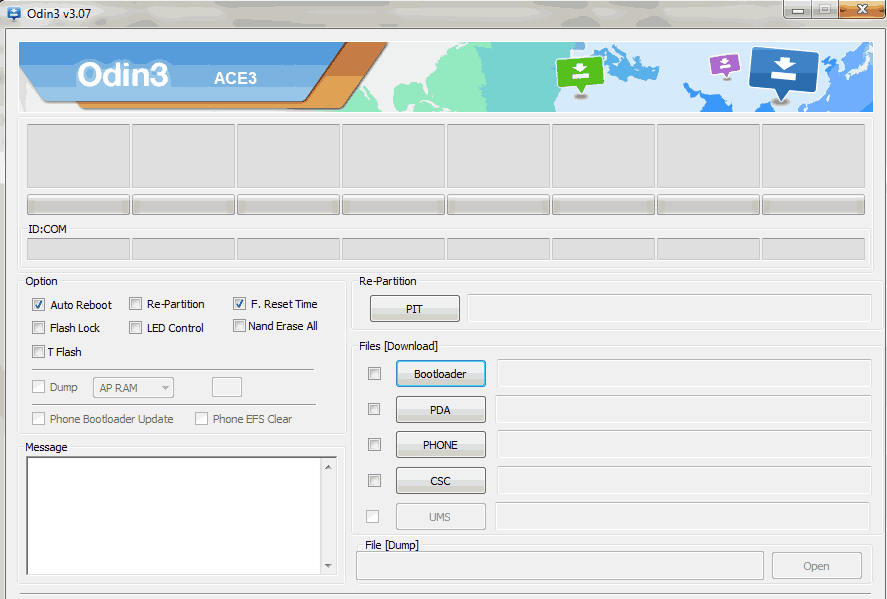887x599 pixels.
Task: Click Phone EFS Clear checkbox
Action: [201, 419]
